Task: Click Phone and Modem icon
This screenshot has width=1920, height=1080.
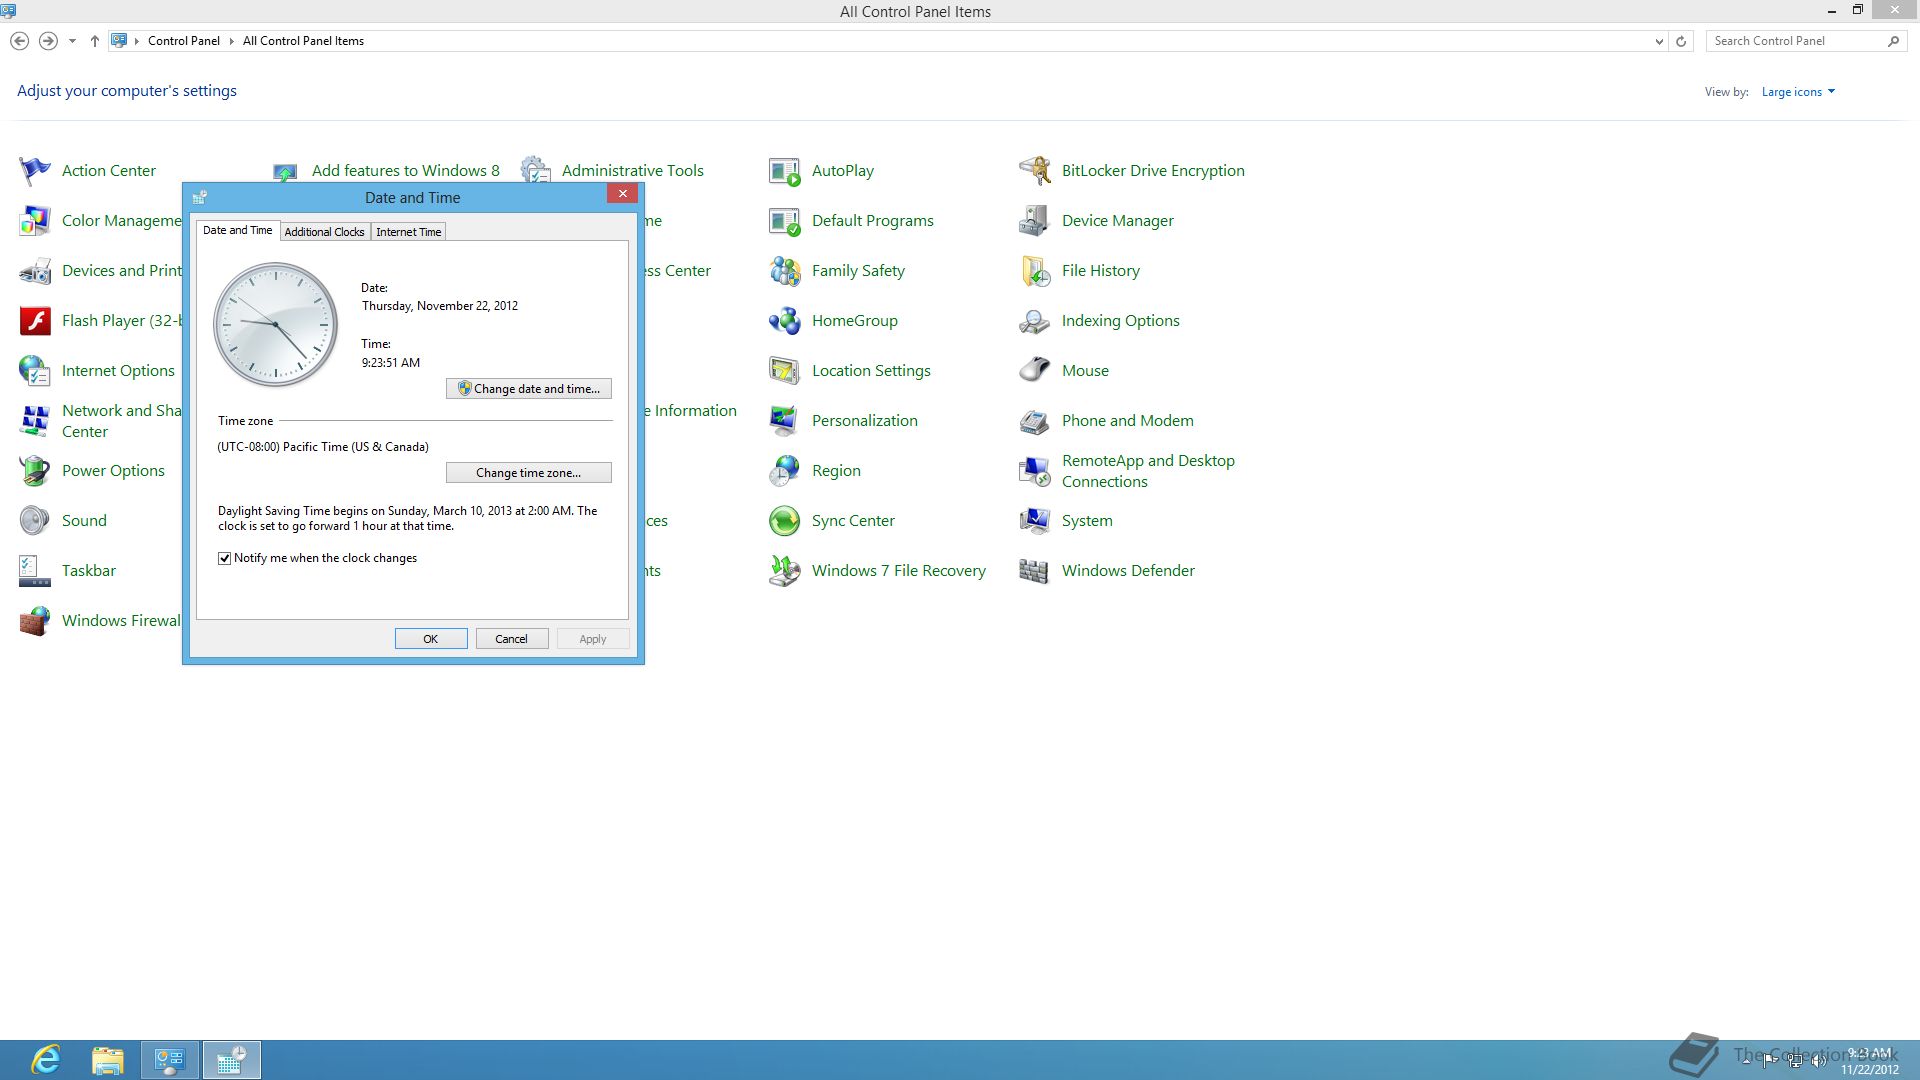Action: [1035, 421]
